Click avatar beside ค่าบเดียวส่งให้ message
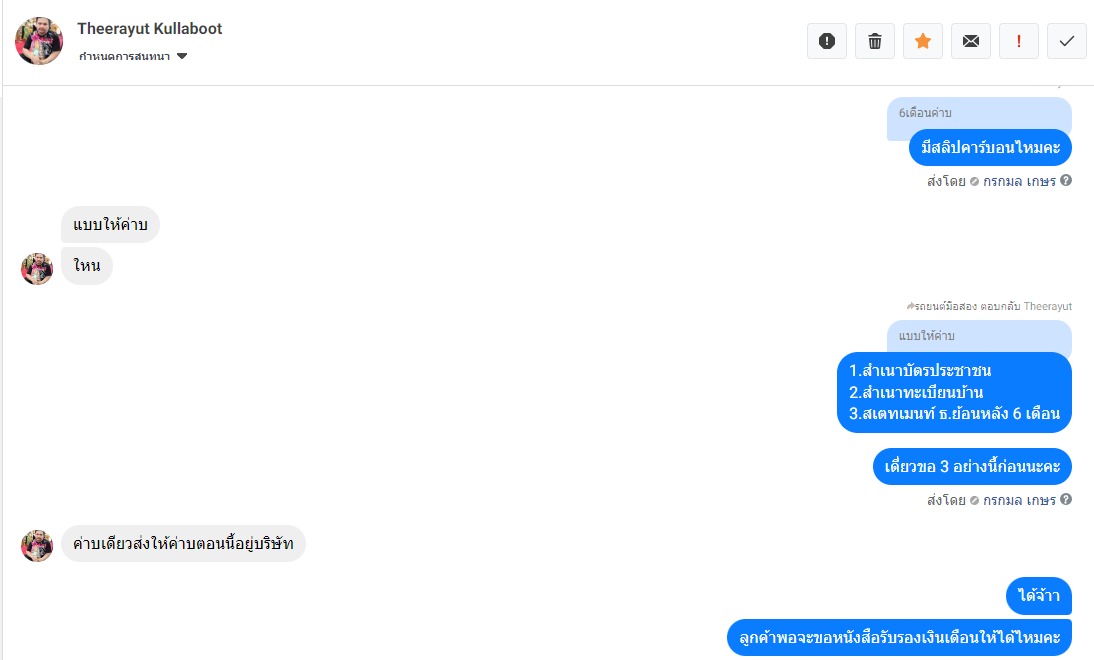The image size is (1094, 660). coord(37,546)
